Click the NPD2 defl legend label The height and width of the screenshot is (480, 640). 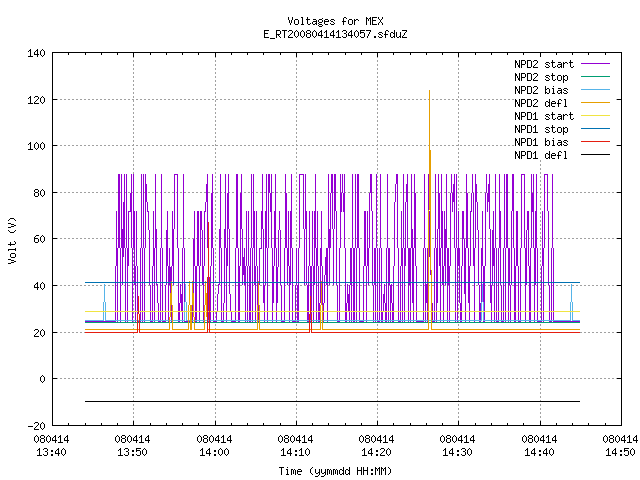(x=541, y=103)
